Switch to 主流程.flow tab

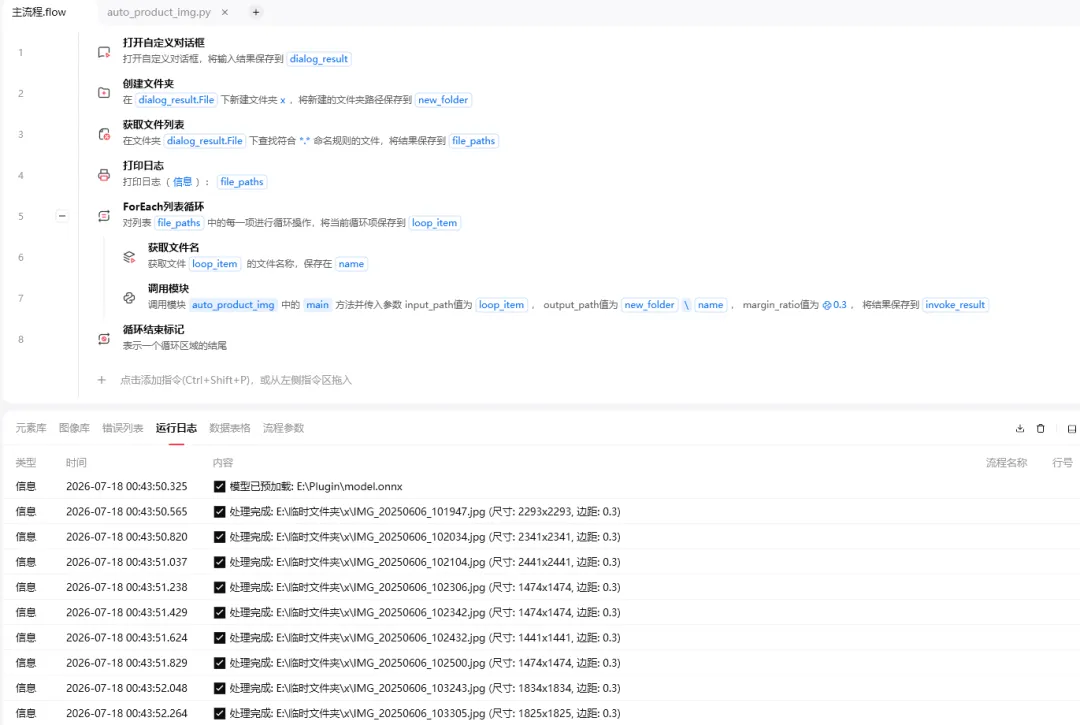click(x=39, y=12)
